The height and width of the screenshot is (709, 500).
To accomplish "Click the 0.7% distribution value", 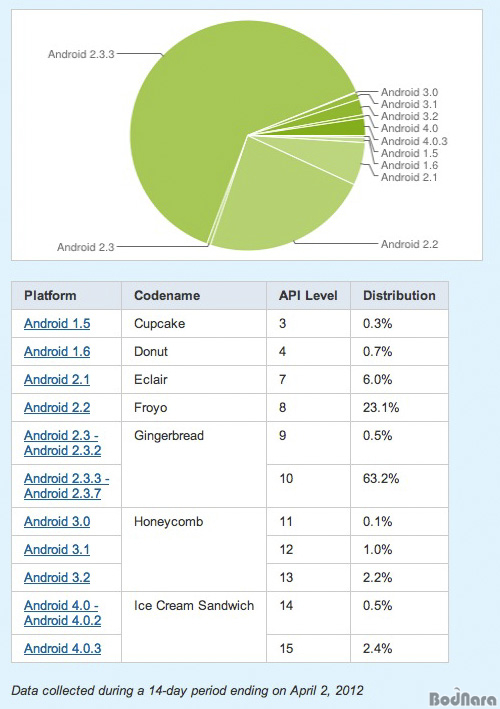I will 377,351.
